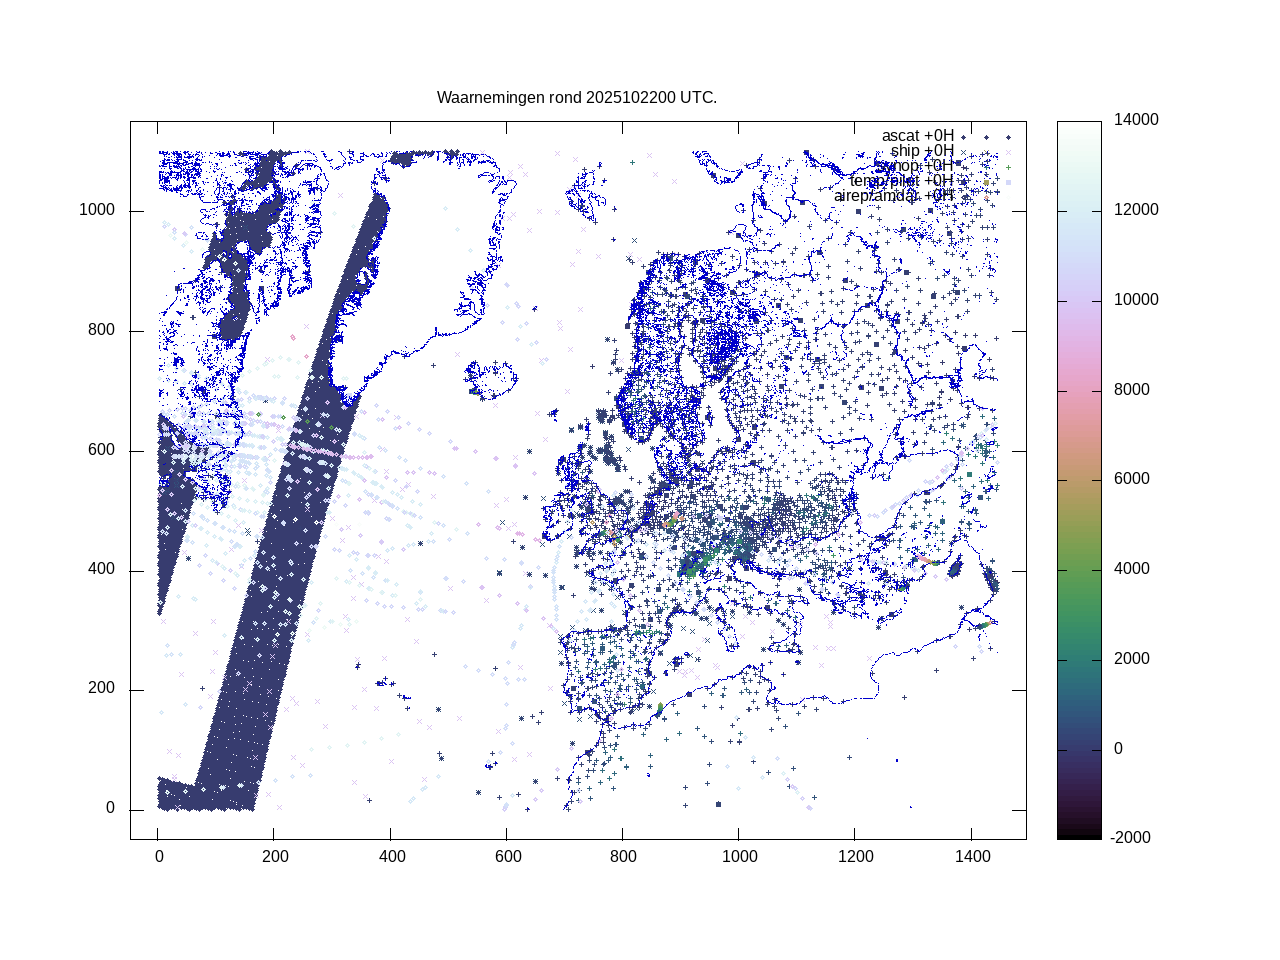1280x960 pixels.
Task: Click the y-axis tick label 1000
Action: tap(97, 210)
